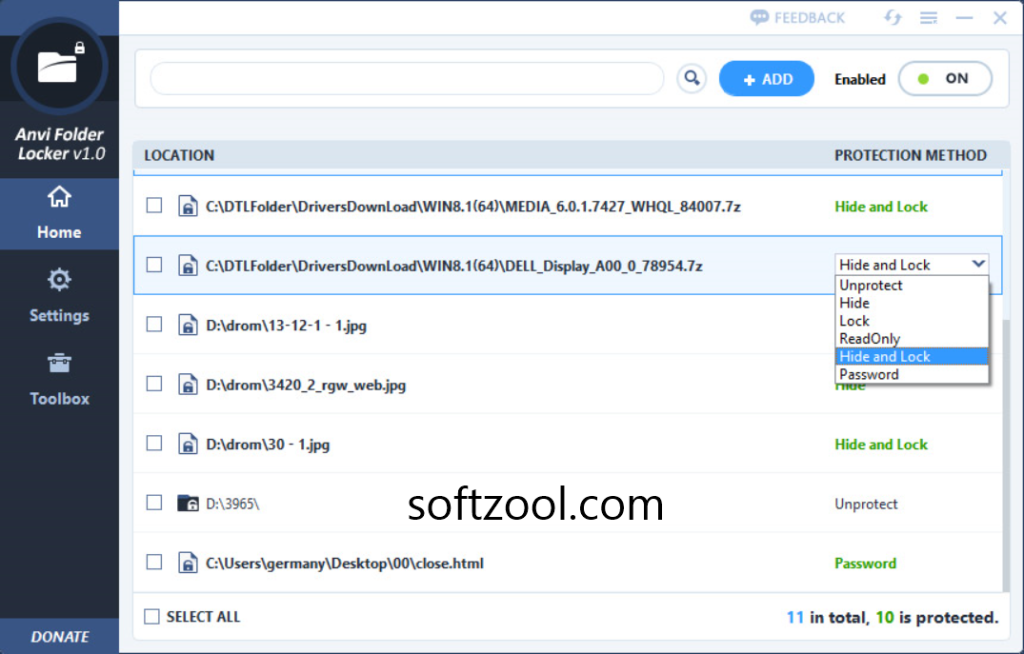Select ReadOnly from the dropdown menu
This screenshot has width=1024, height=654.
point(869,338)
